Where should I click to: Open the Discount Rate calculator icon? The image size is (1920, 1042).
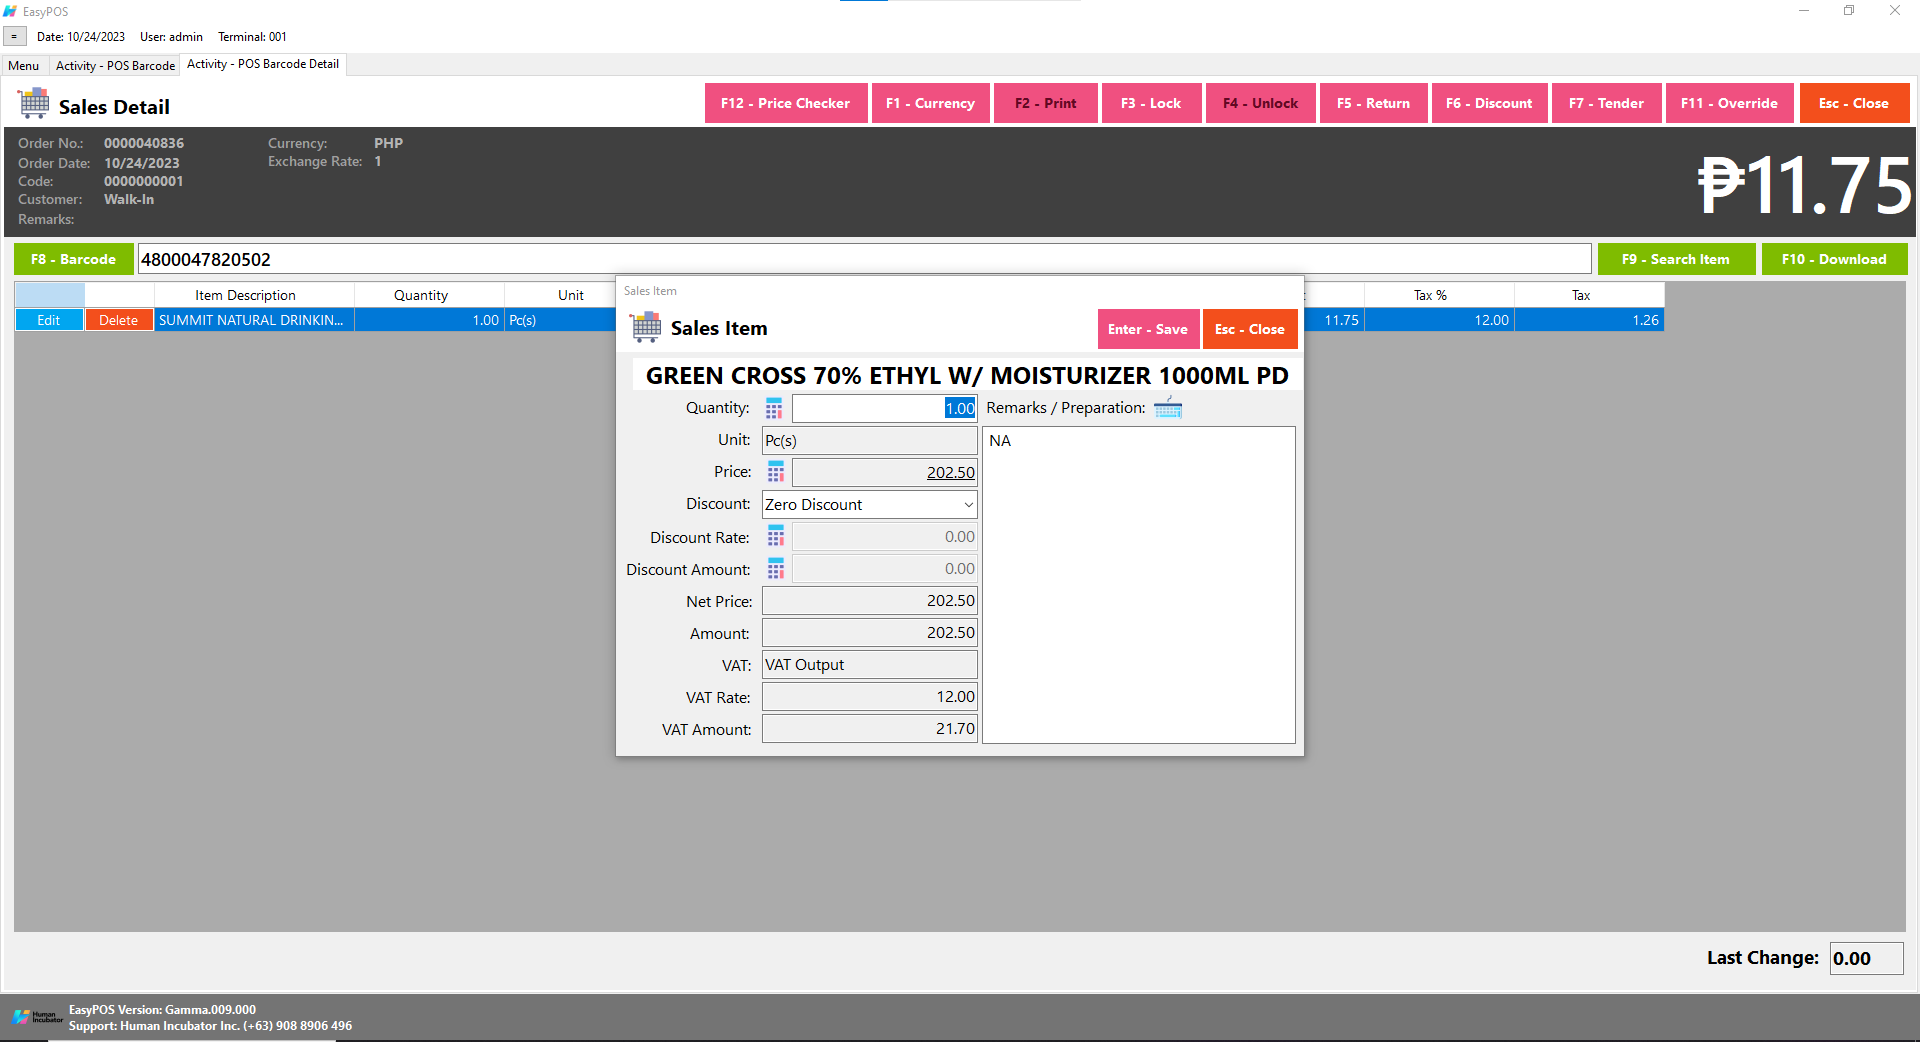point(776,537)
